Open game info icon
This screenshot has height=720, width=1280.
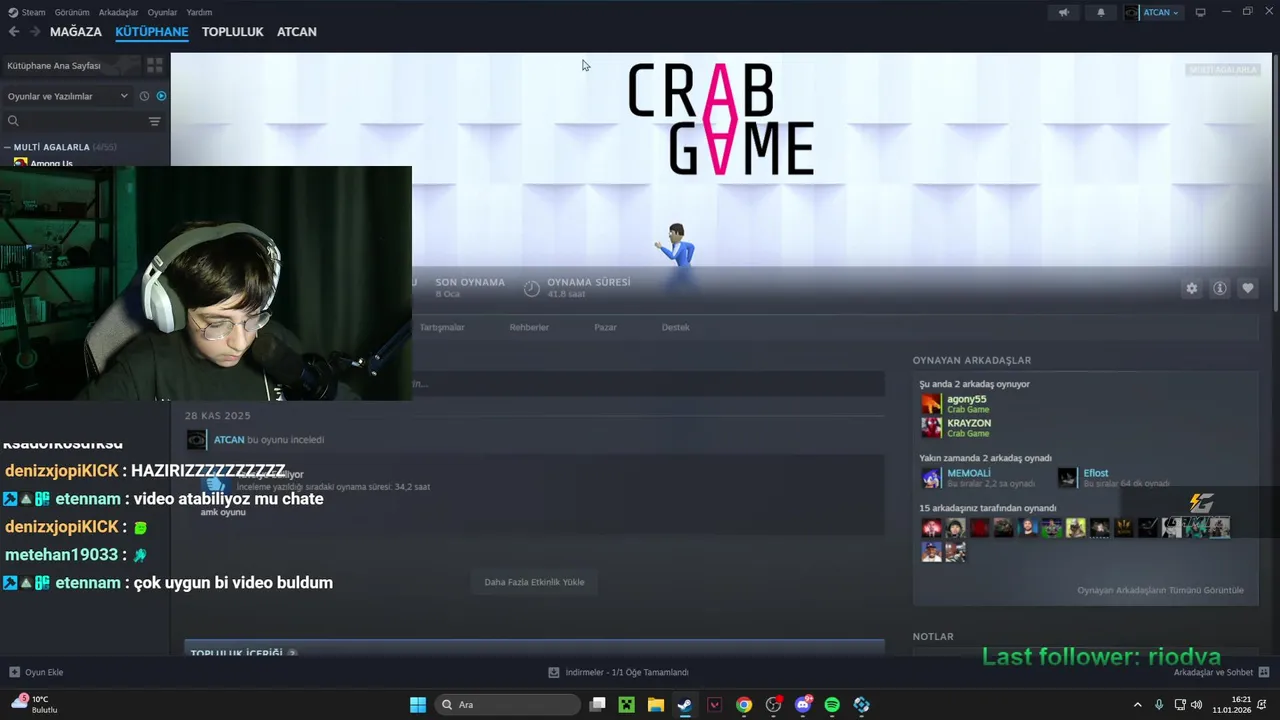[x=1220, y=288]
